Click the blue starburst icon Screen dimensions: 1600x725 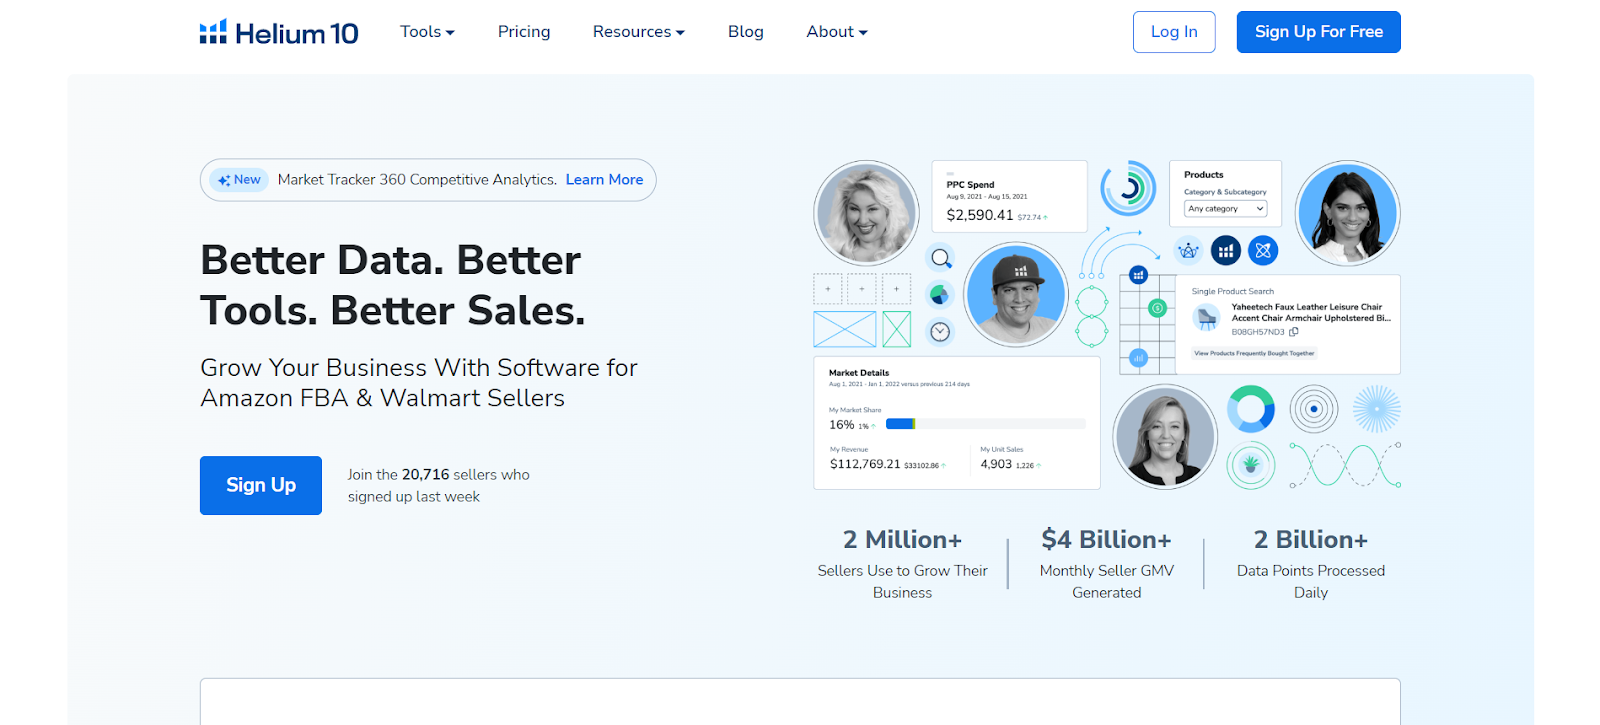1377,409
